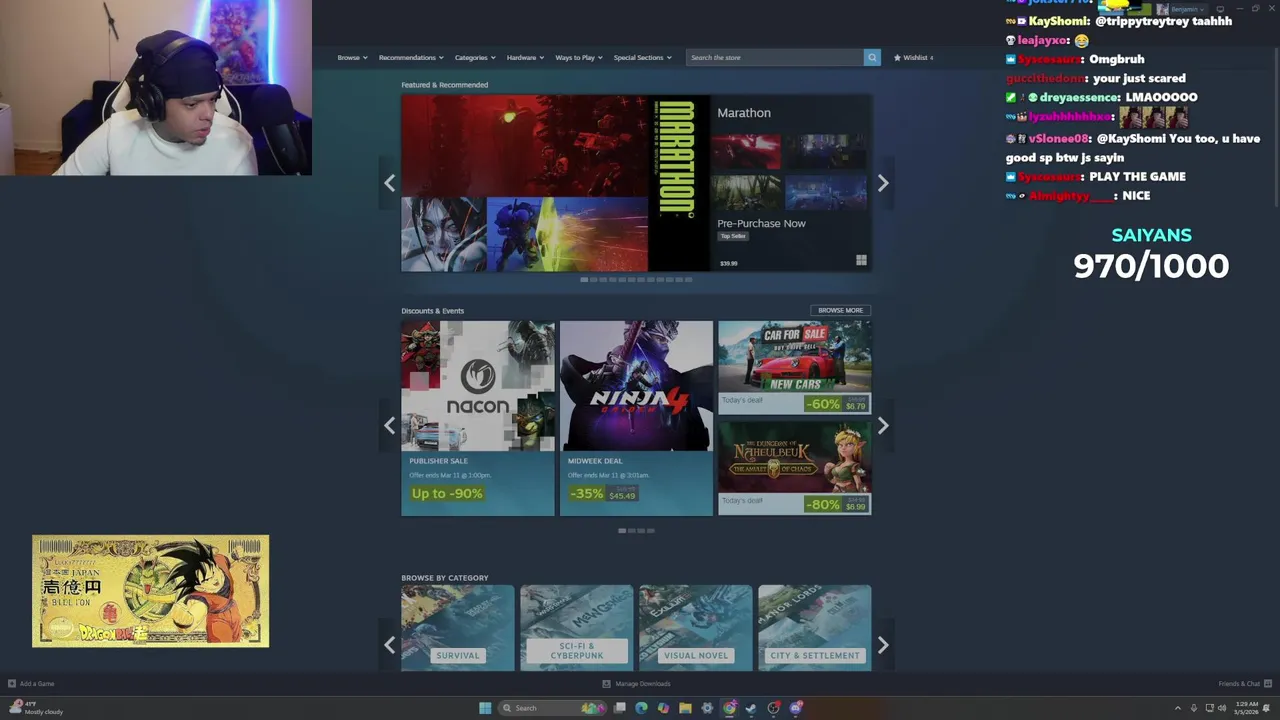Open the Nacon Publisher Sale card
This screenshot has height=720, width=1280.
tap(478, 418)
